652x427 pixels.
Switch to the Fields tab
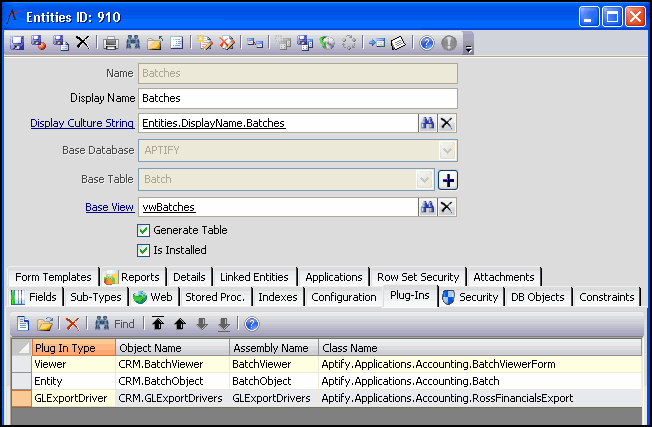pos(35,297)
